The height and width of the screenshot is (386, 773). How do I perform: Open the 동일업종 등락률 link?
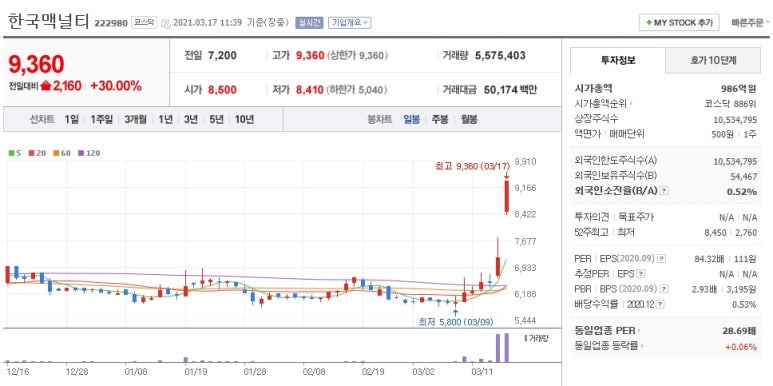coord(609,346)
